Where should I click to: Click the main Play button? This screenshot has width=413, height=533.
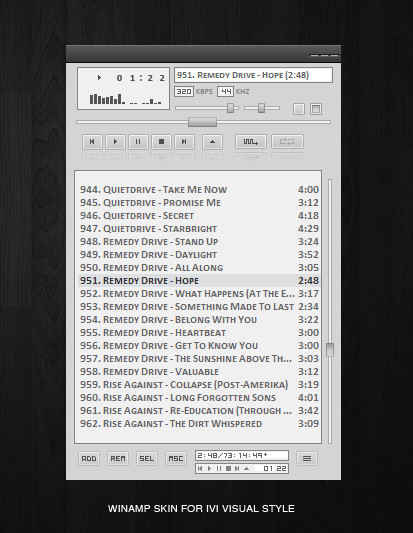pyautogui.click(x=115, y=142)
